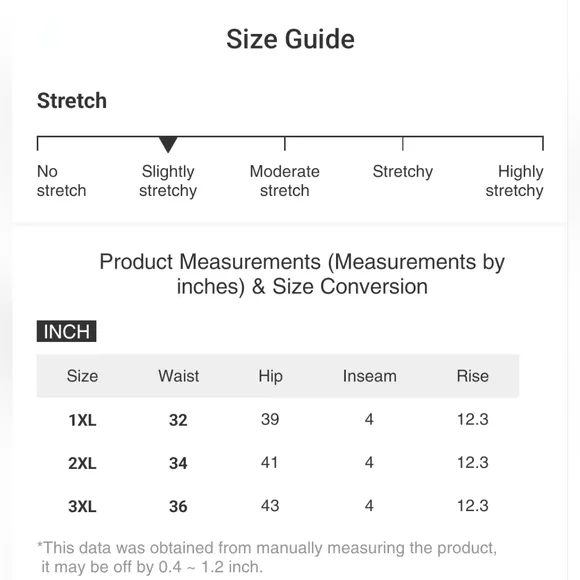Select the 'Slightly stretchy' scale label
The width and height of the screenshot is (580, 580).
tap(168, 181)
